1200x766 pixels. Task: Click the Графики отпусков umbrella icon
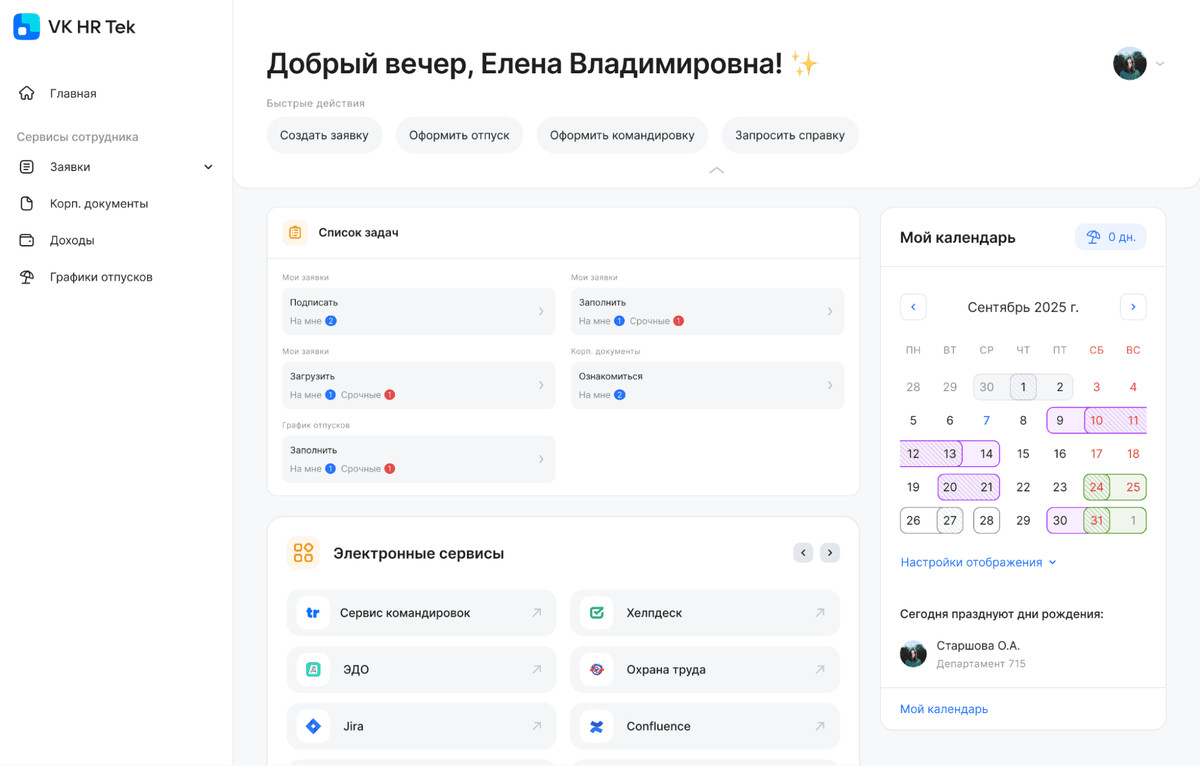click(x=27, y=277)
